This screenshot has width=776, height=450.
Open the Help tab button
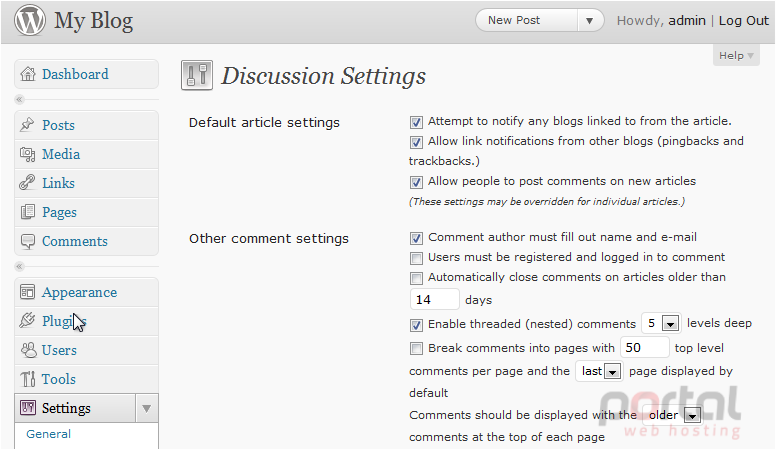point(736,55)
